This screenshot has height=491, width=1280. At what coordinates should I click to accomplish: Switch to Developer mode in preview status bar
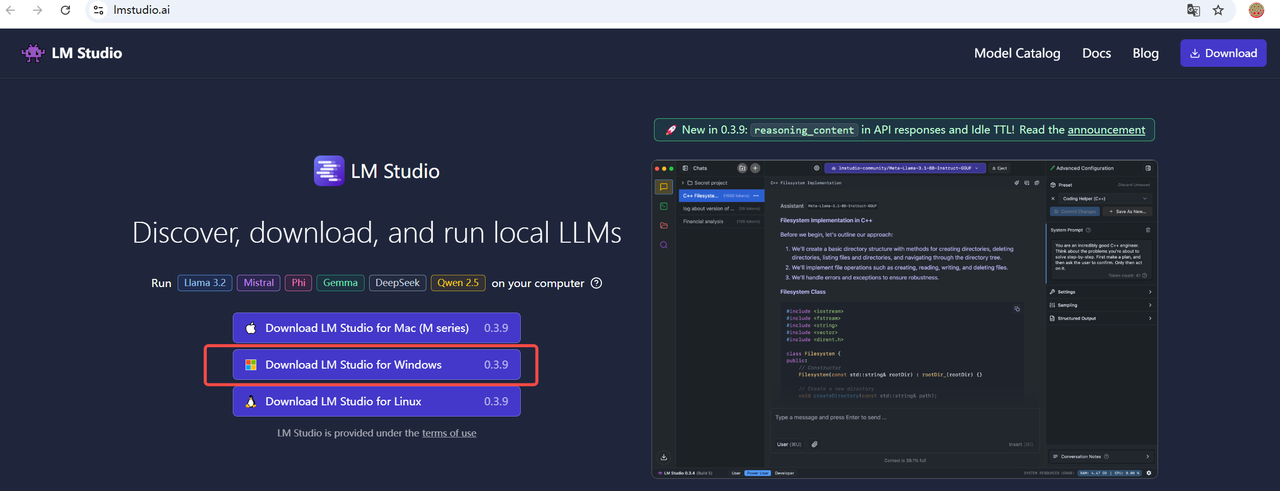[784, 473]
